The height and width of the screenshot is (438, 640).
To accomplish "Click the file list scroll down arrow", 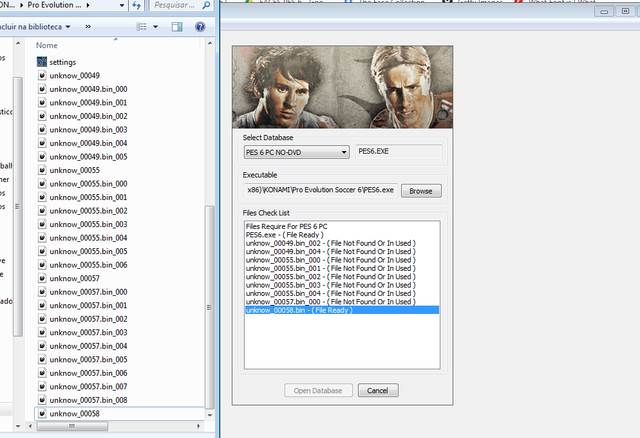I will click(x=210, y=415).
